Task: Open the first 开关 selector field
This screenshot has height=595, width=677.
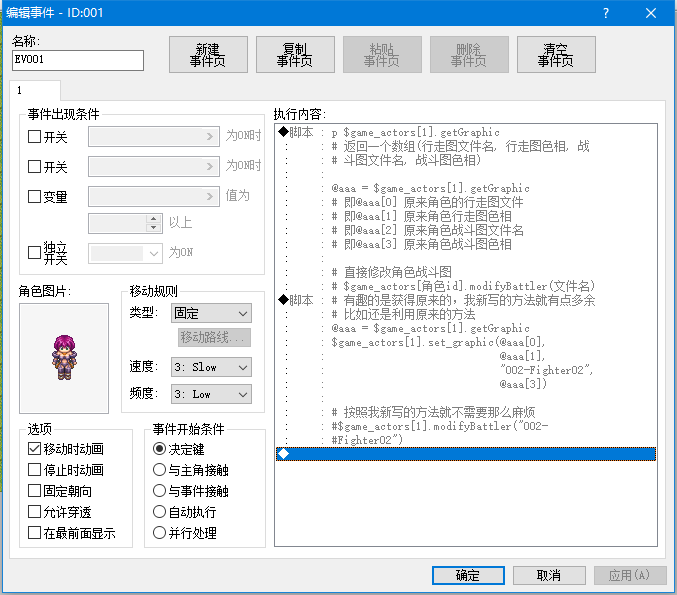Action: pos(154,137)
